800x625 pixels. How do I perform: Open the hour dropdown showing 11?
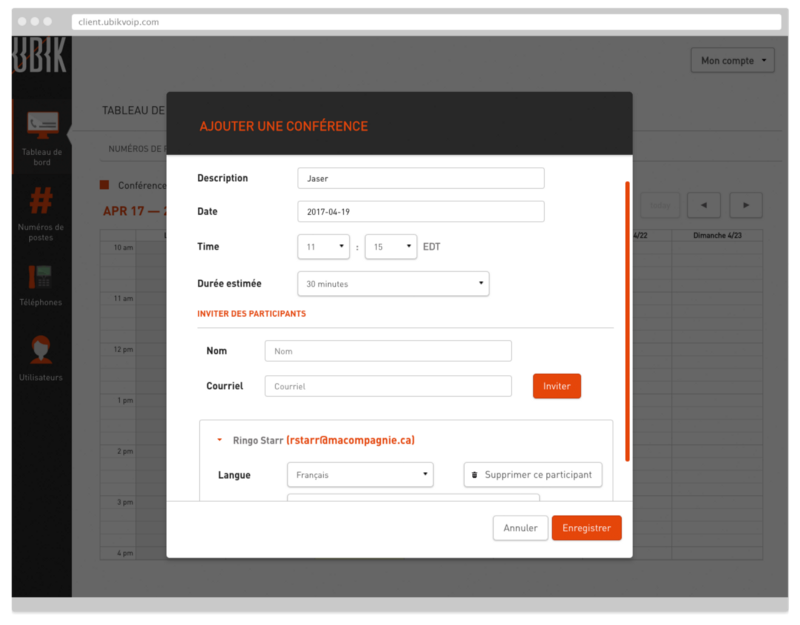(323, 247)
